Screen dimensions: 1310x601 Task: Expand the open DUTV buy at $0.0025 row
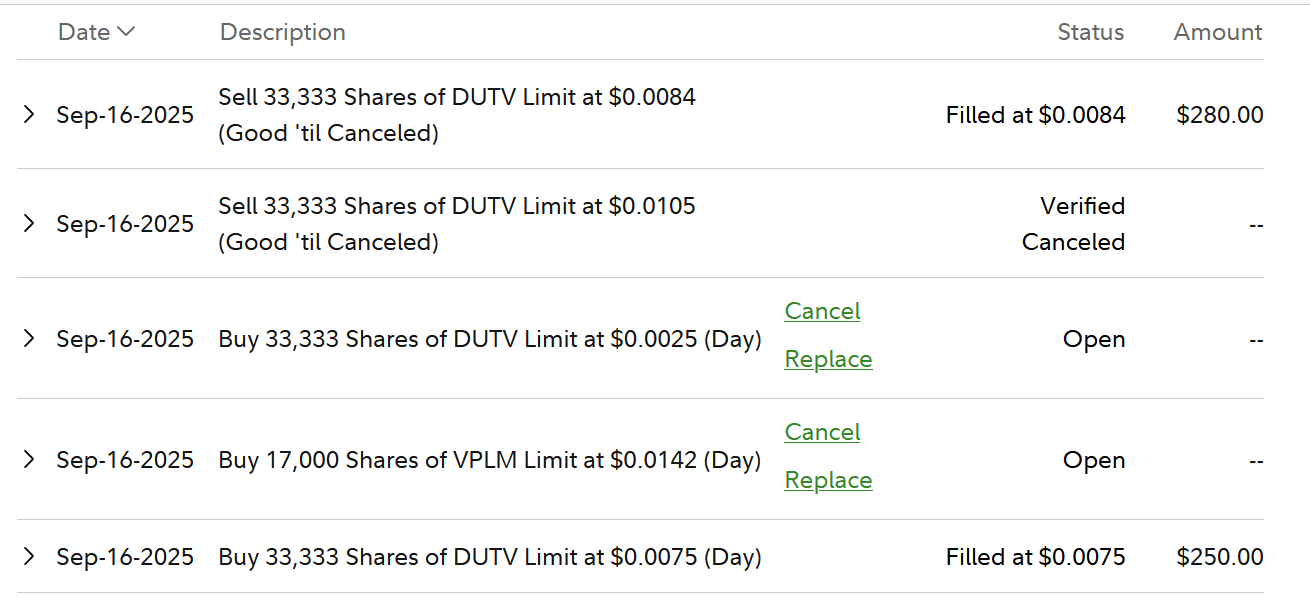point(29,339)
